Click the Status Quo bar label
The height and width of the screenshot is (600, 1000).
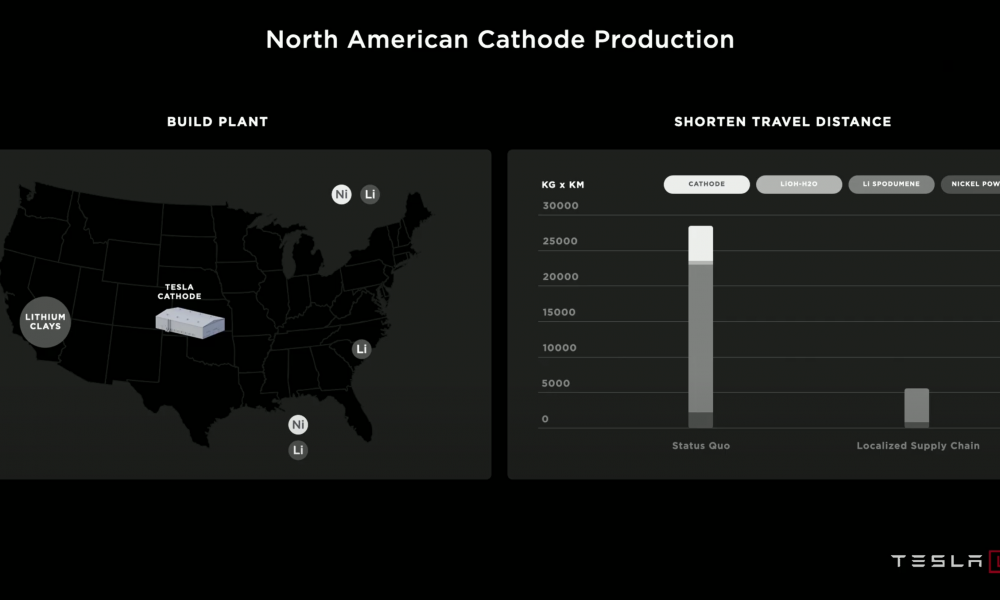coord(701,446)
